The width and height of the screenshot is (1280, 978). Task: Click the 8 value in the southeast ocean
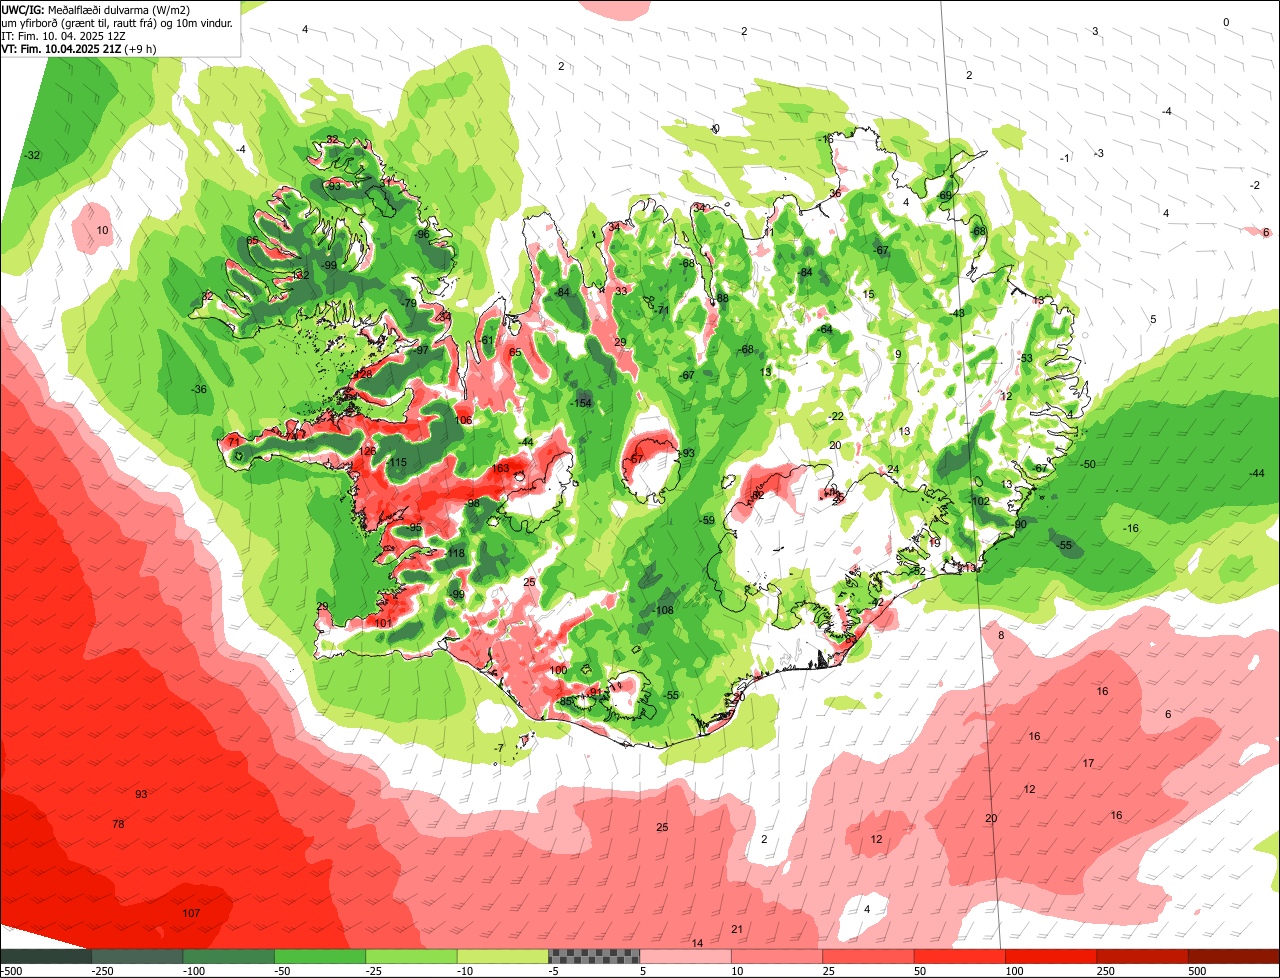pyautogui.click(x=1001, y=635)
